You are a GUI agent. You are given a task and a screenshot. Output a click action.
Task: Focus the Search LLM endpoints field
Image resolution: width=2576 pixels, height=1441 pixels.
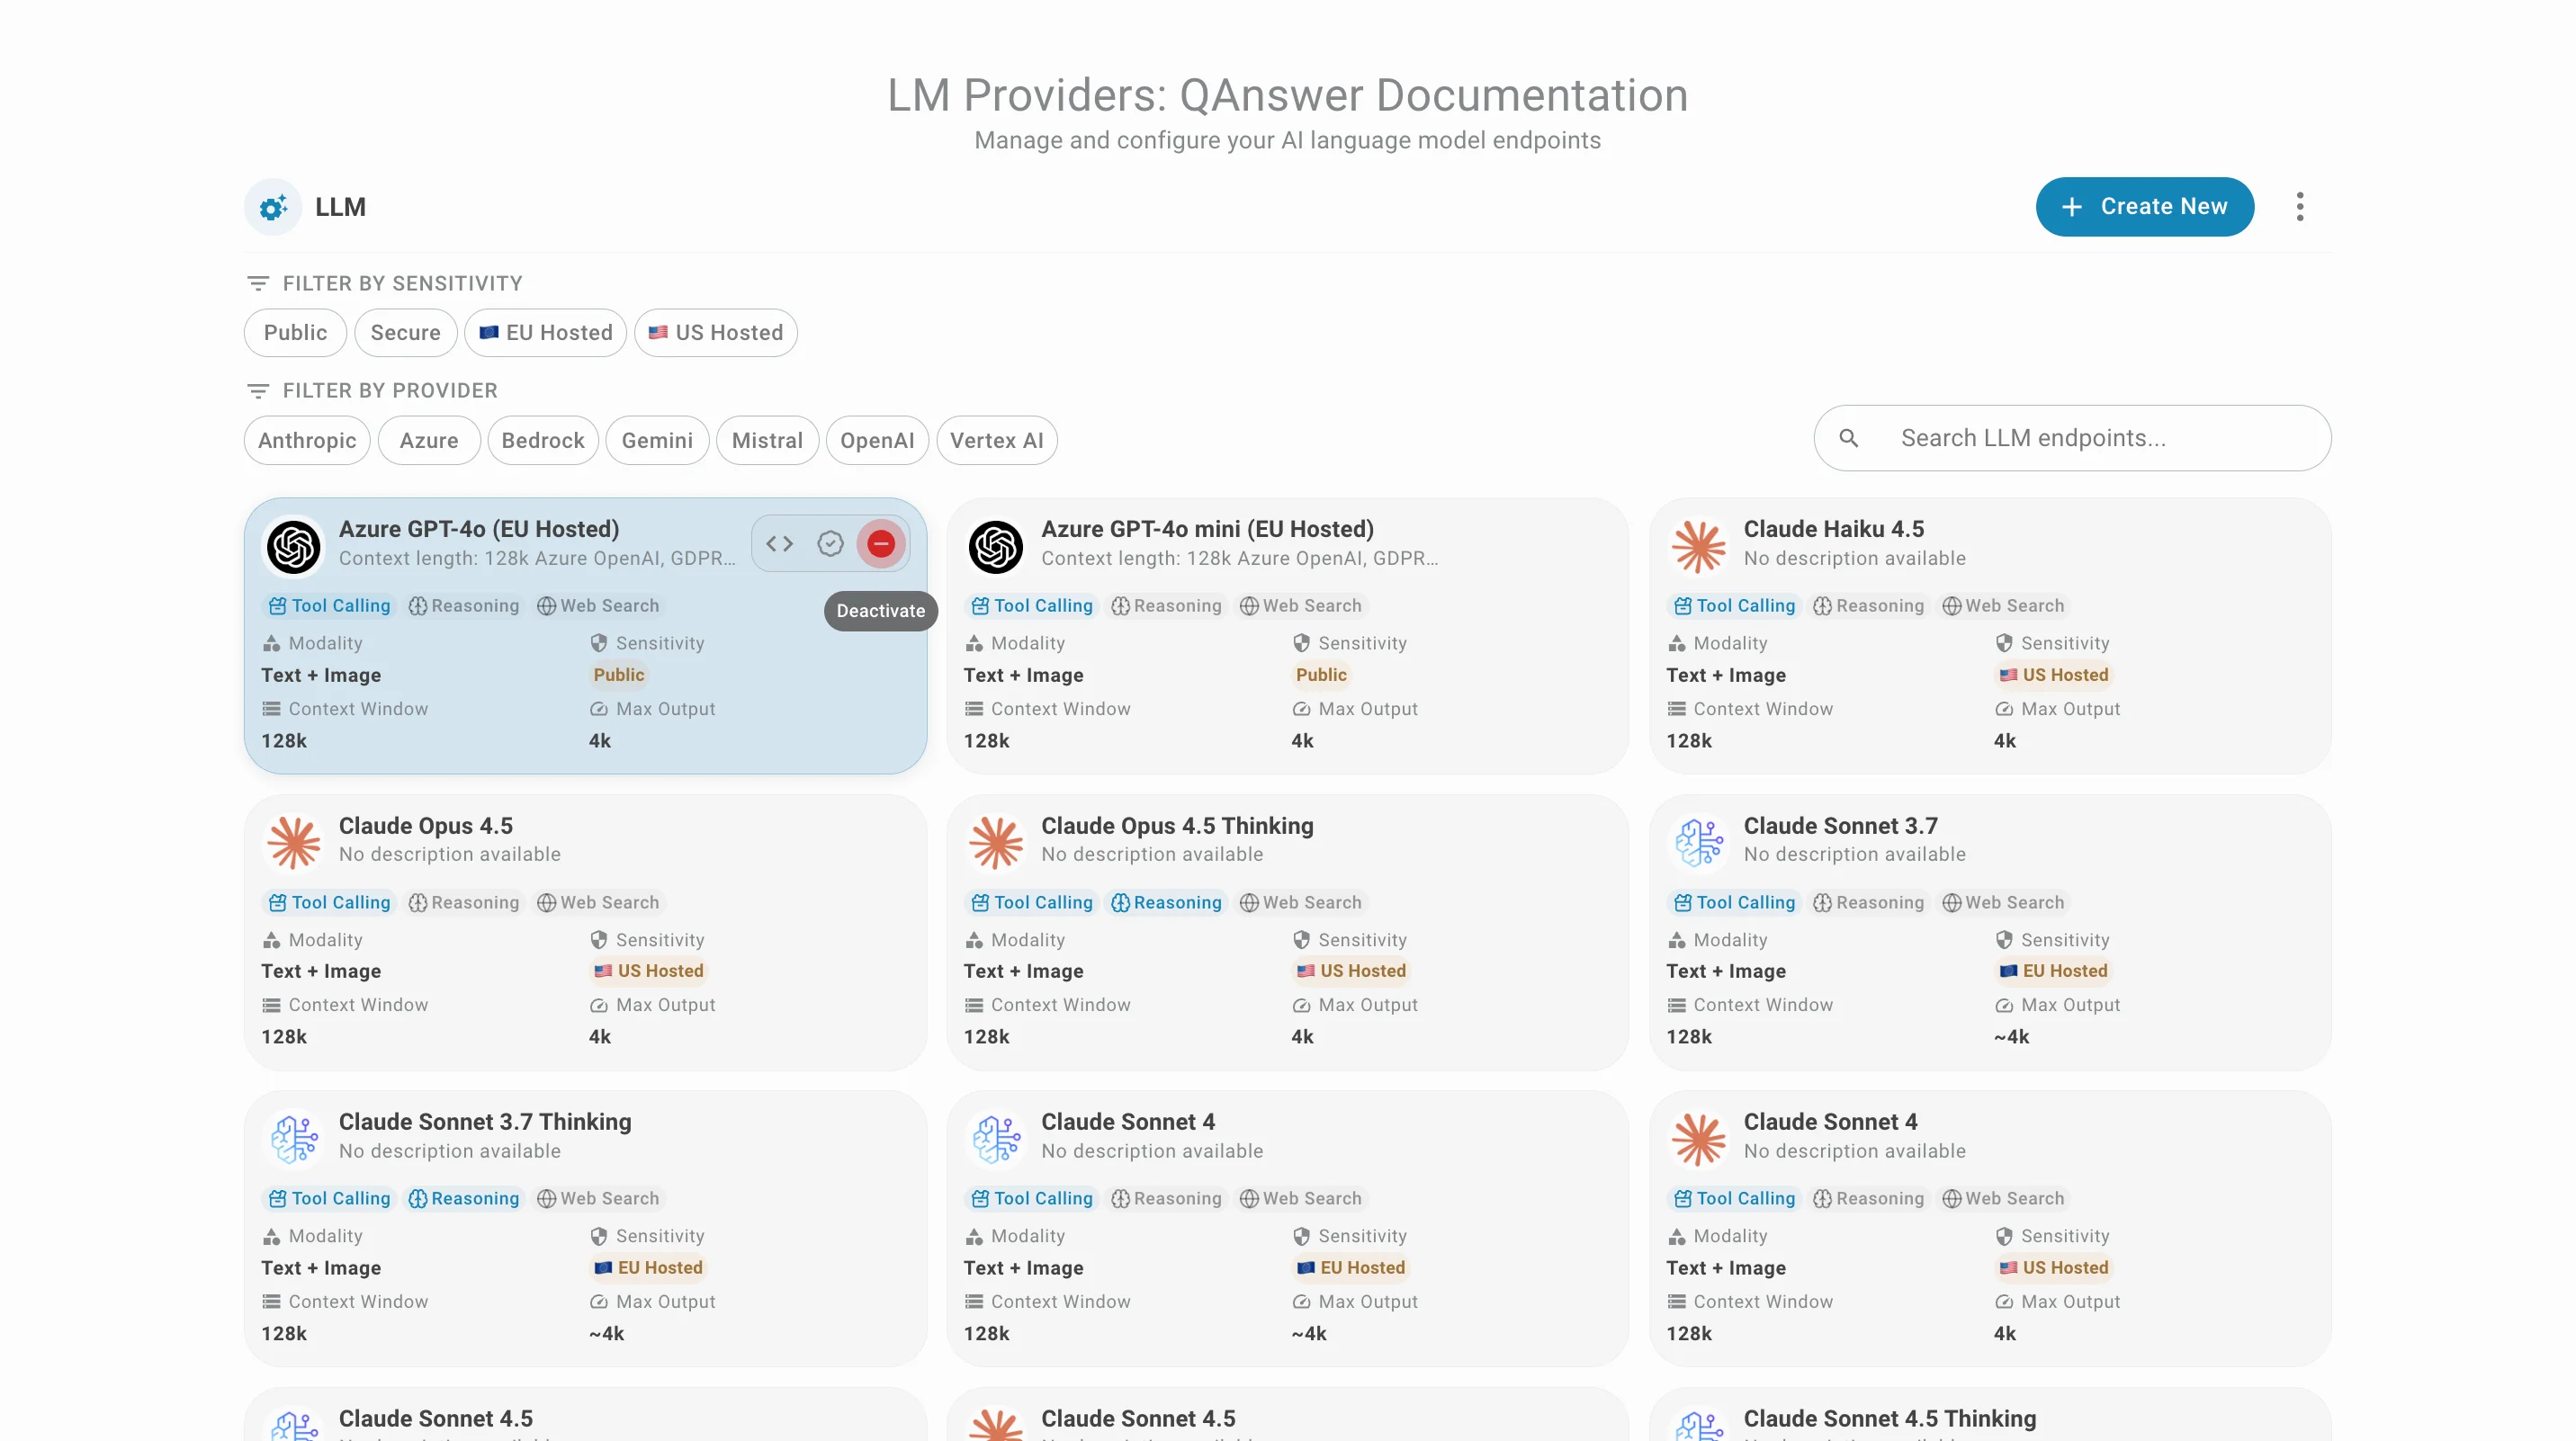(x=2072, y=438)
